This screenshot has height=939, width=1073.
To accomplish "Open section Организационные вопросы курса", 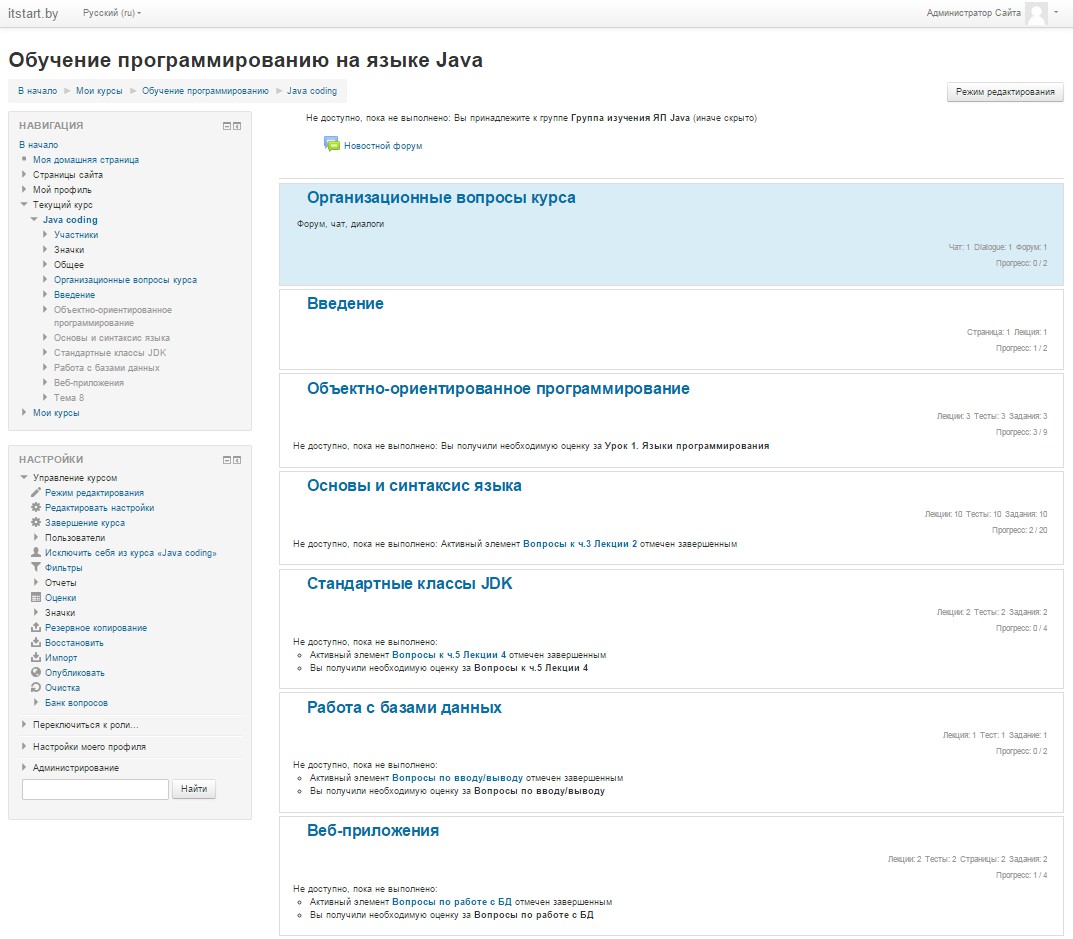I will [x=441, y=198].
